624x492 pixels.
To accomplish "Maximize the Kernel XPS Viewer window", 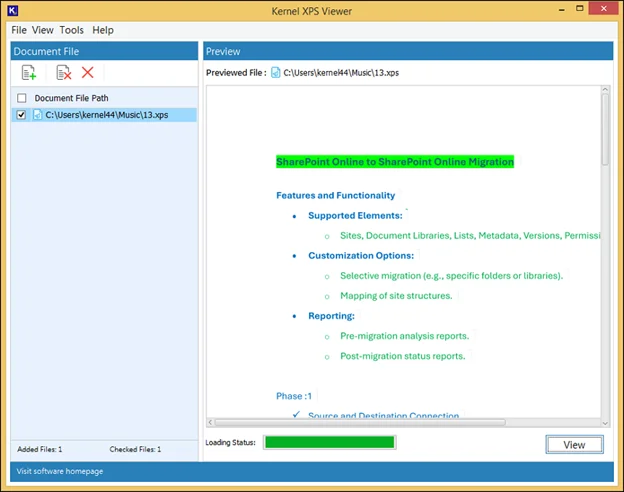I will 580,9.
